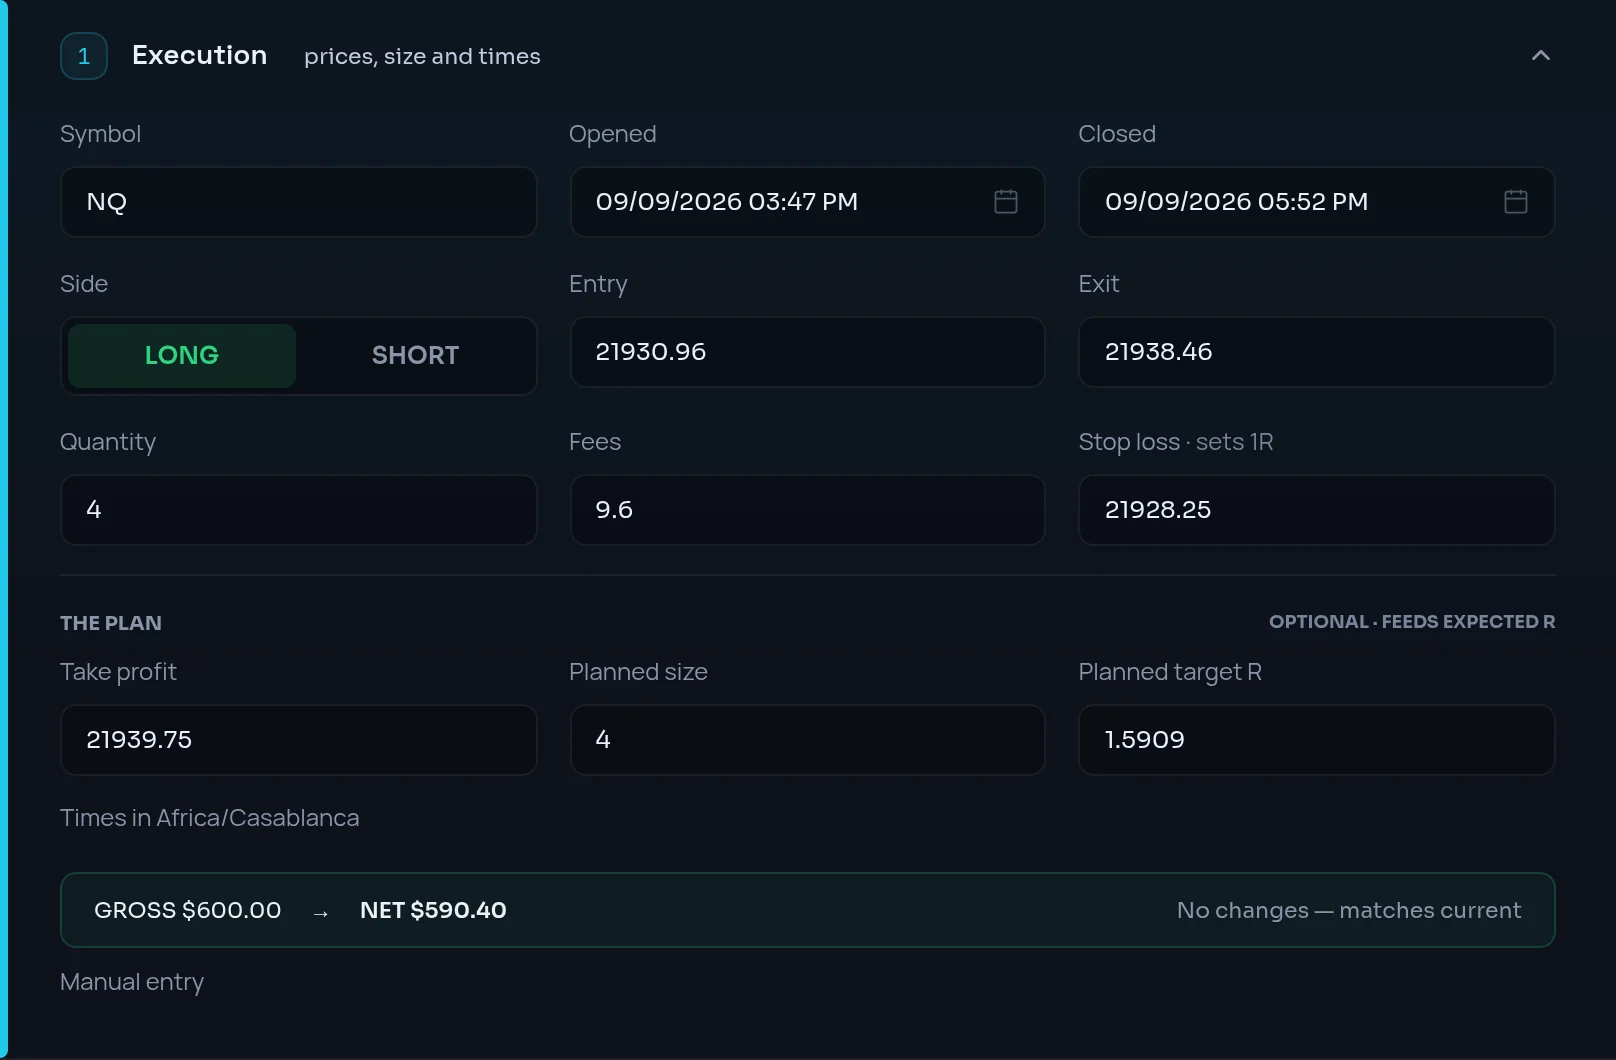Select the SHORT side option
Image resolution: width=1616 pixels, height=1060 pixels.
[415, 355]
